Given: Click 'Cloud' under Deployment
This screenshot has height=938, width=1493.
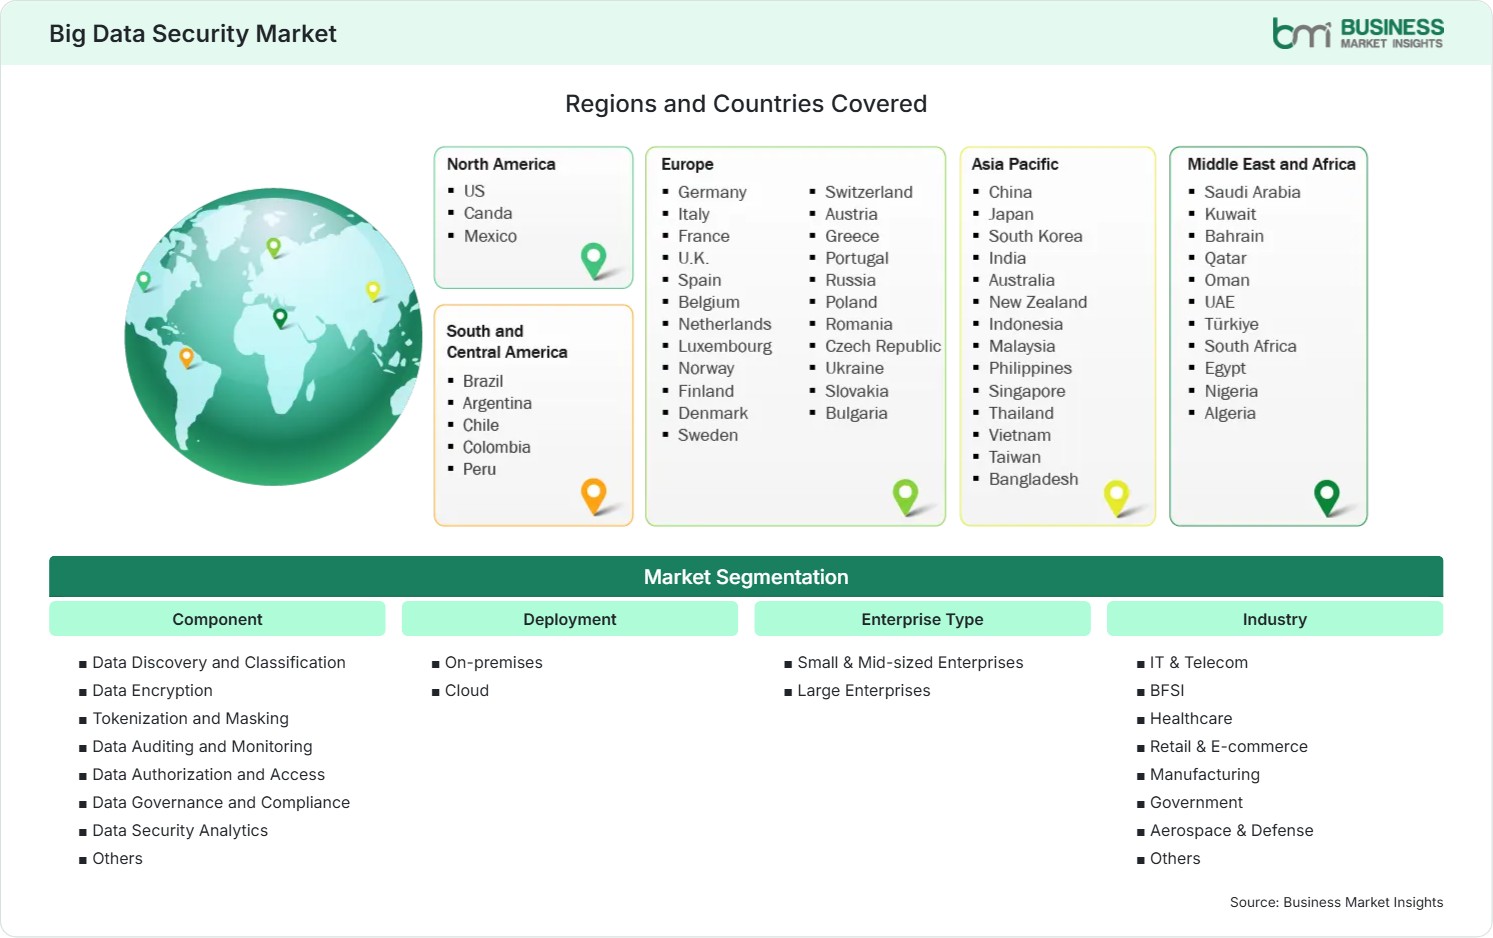Looking at the screenshot, I should (x=467, y=690).
